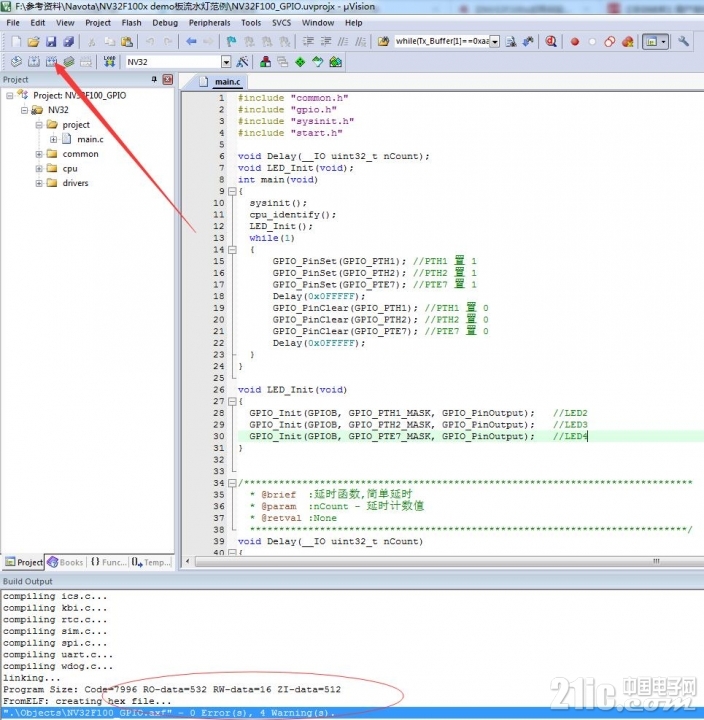Open the Project menu
This screenshot has height=720, width=704.
(x=98, y=22)
